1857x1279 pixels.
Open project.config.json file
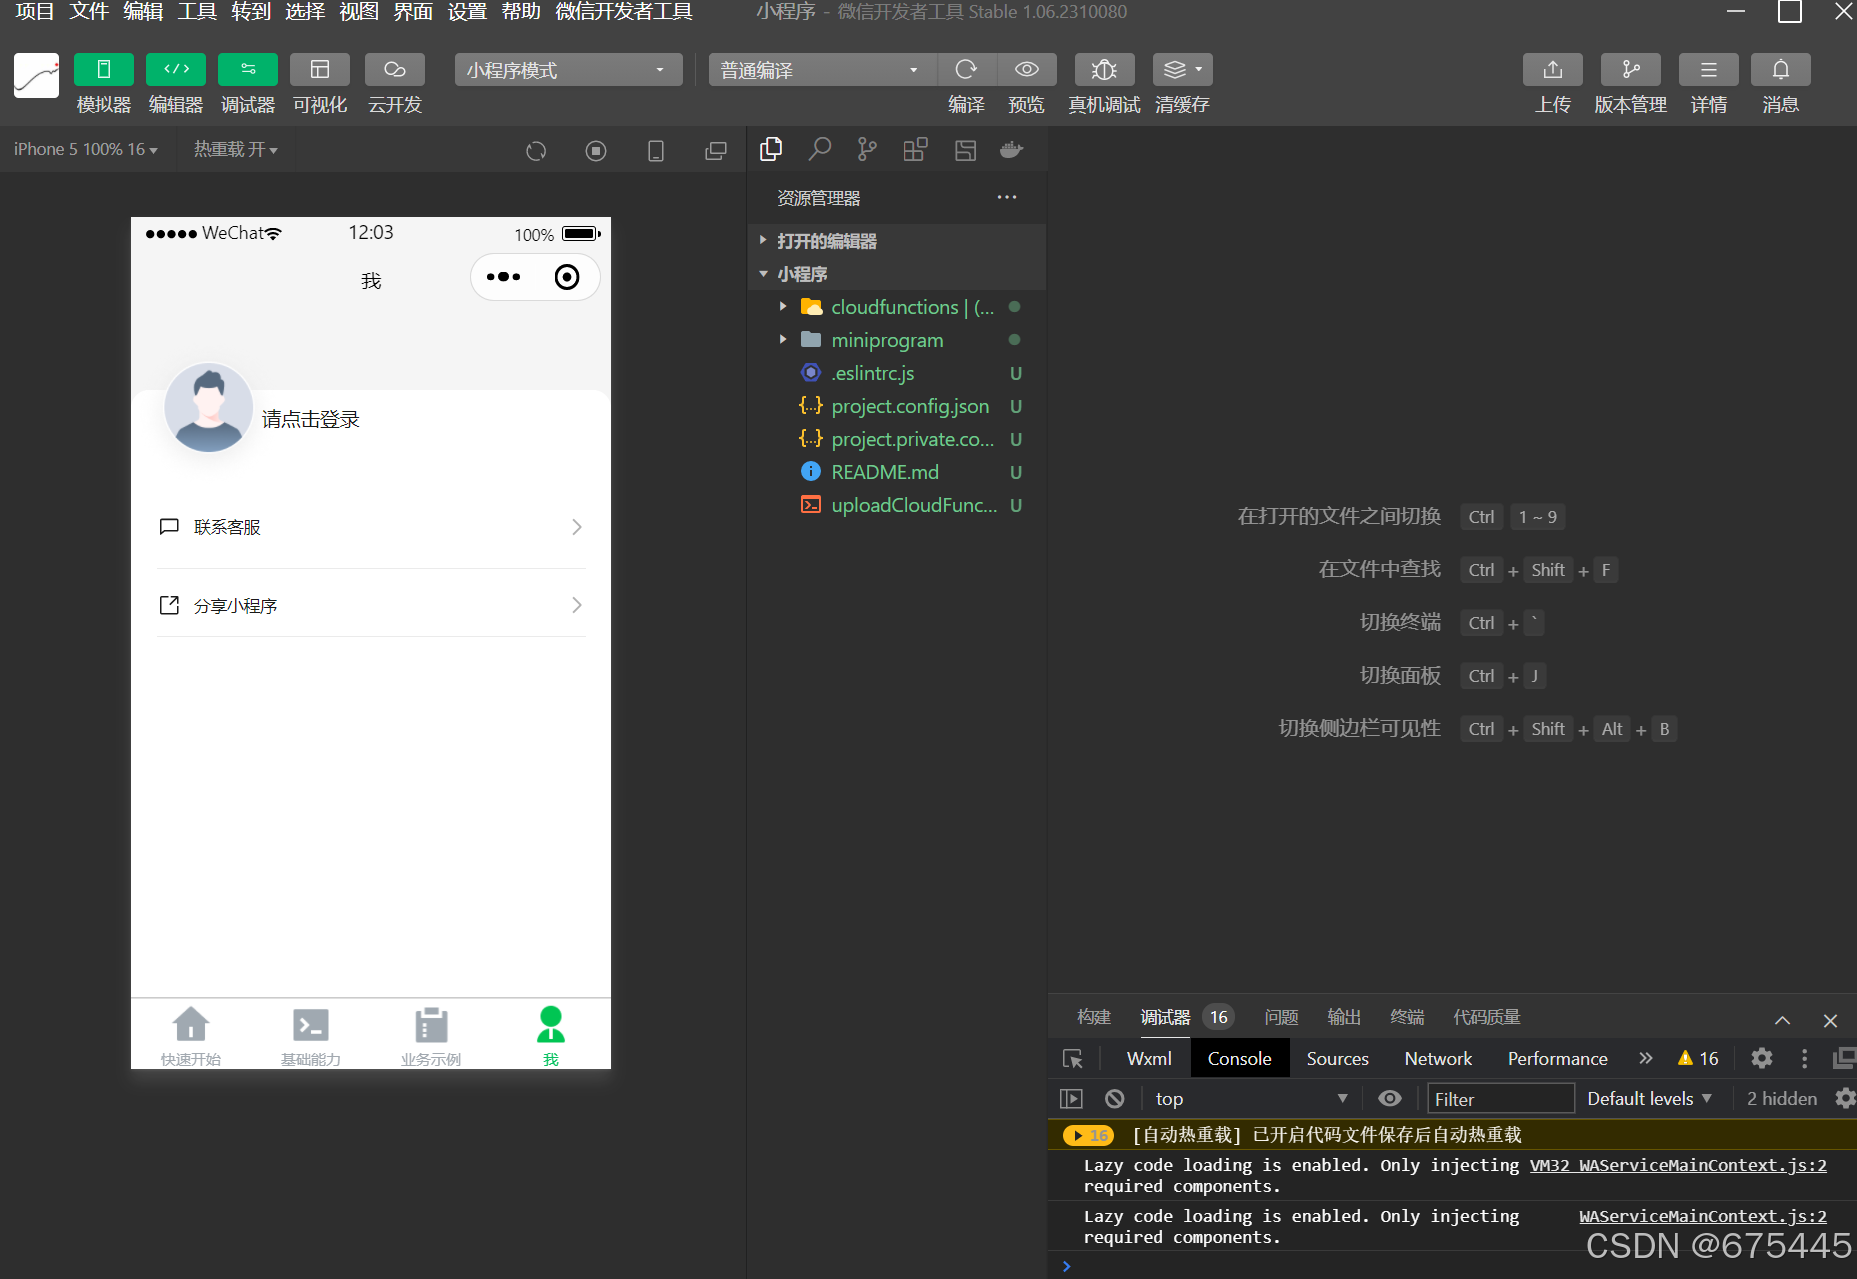(897, 406)
